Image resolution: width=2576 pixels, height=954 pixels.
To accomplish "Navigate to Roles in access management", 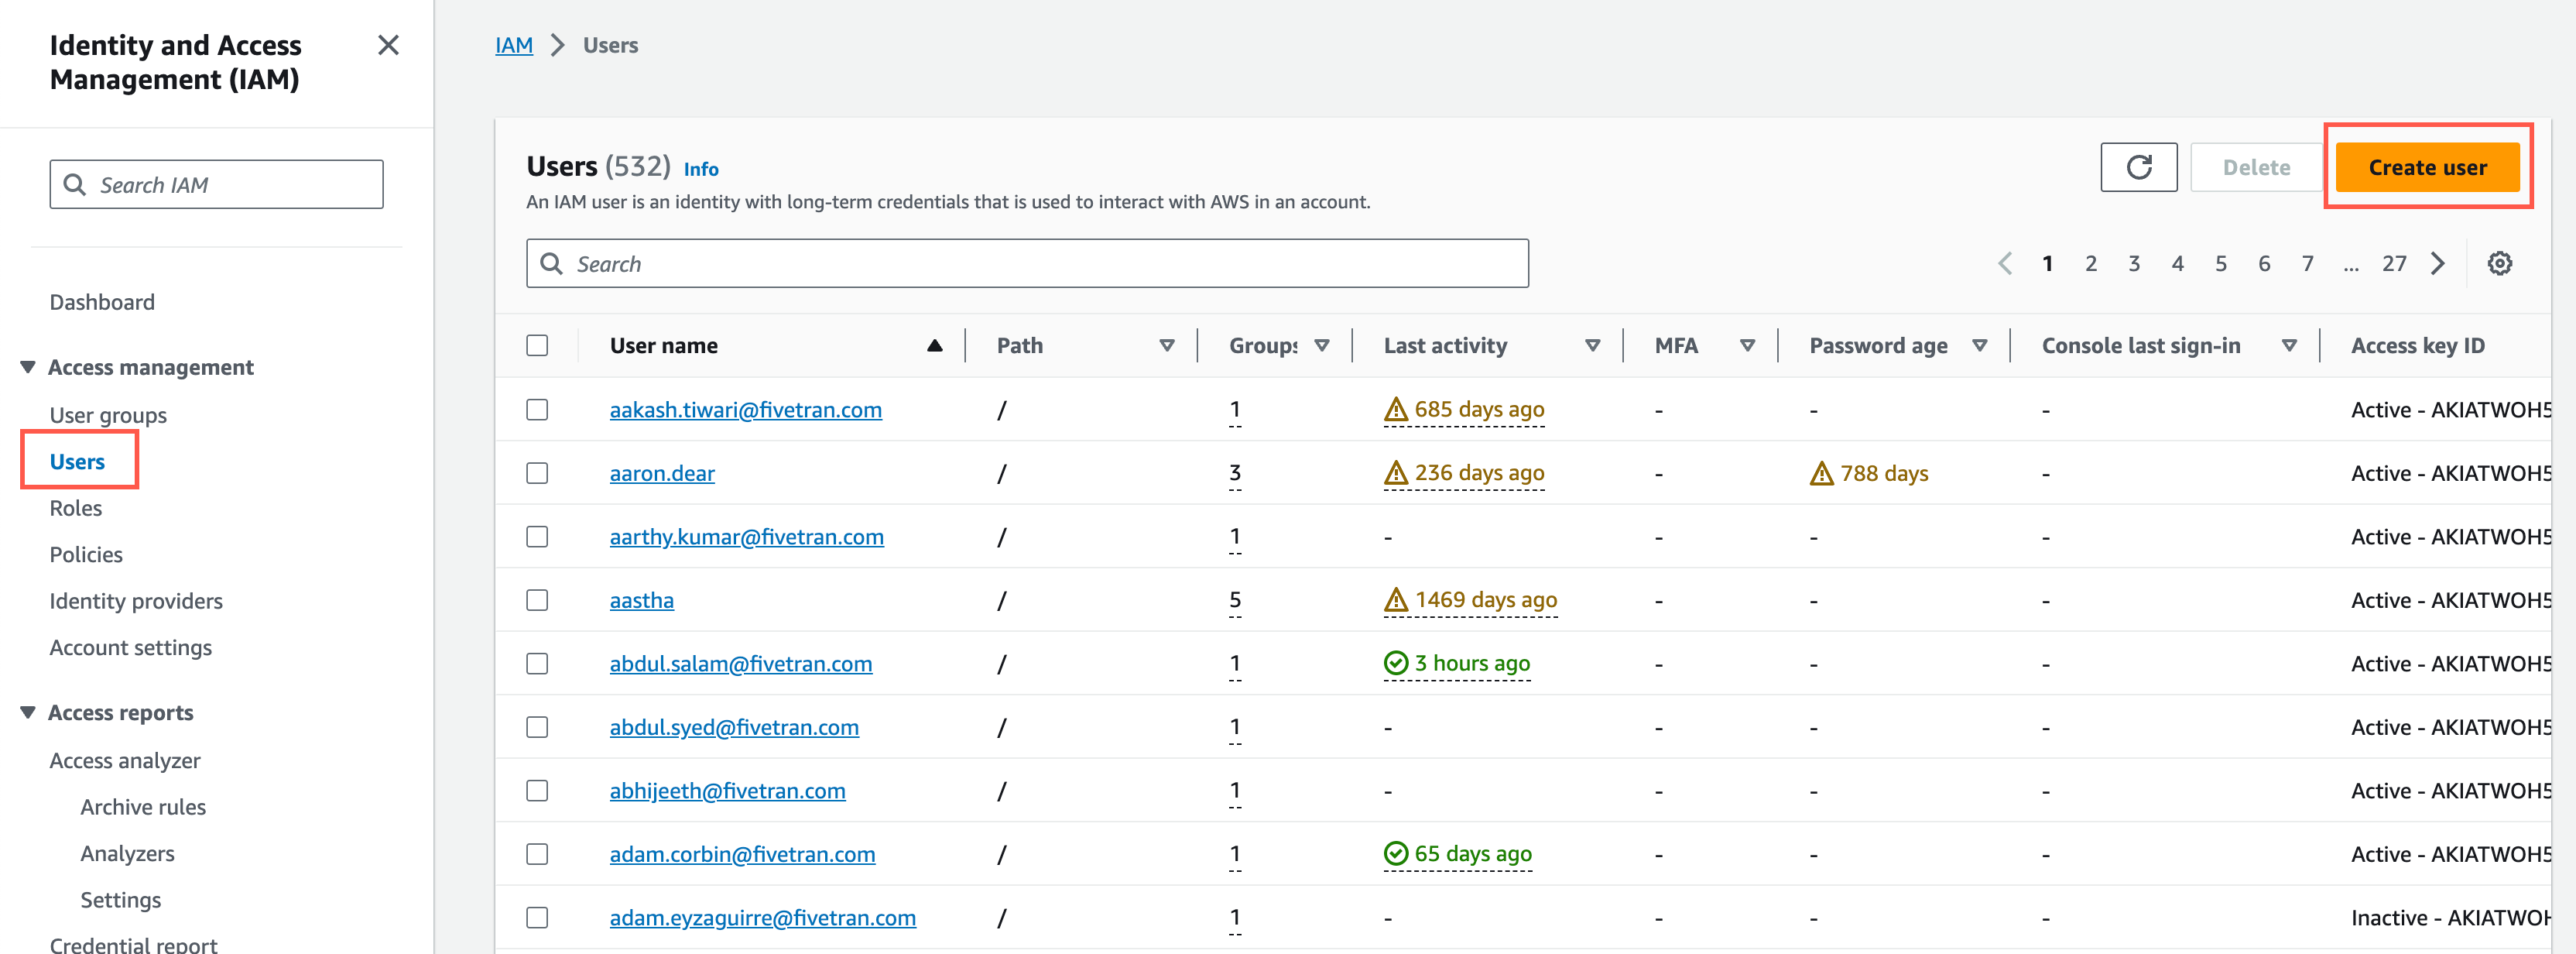I will (74, 506).
